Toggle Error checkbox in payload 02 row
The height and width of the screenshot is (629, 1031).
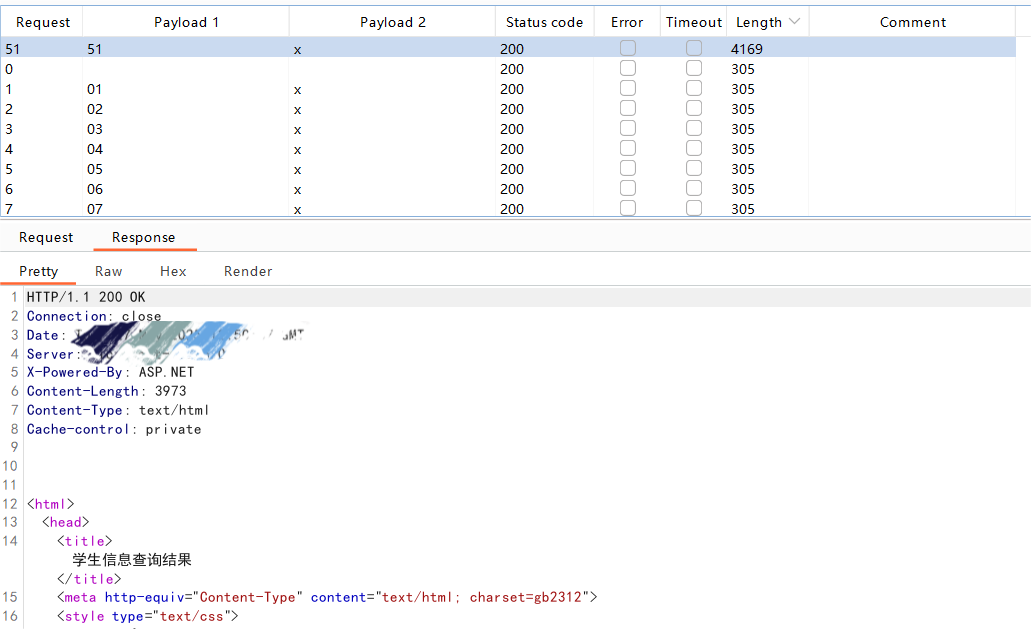tap(628, 108)
